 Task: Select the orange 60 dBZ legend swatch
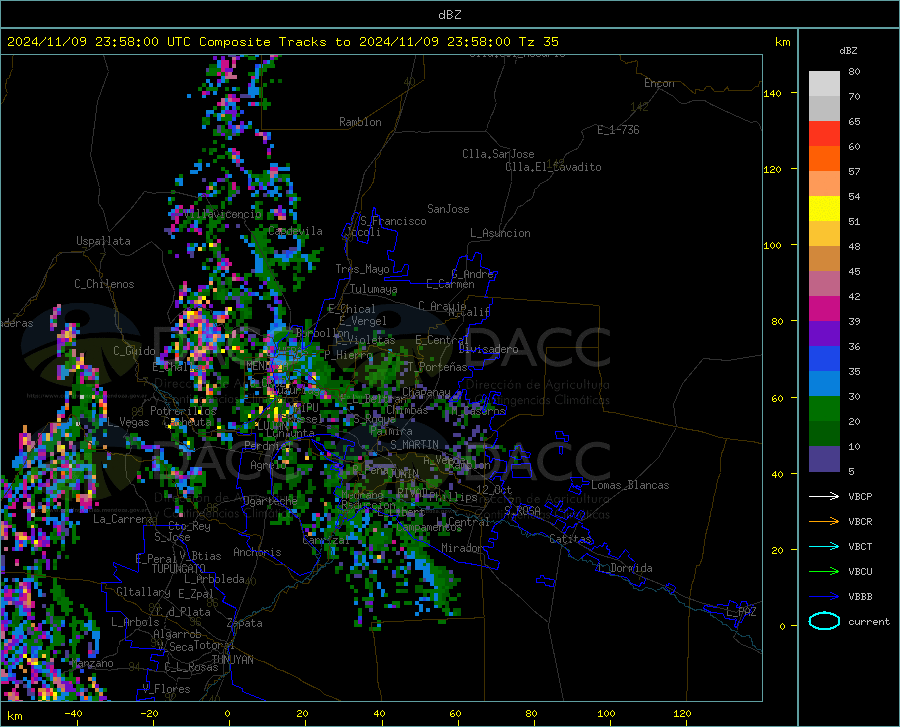point(824,158)
